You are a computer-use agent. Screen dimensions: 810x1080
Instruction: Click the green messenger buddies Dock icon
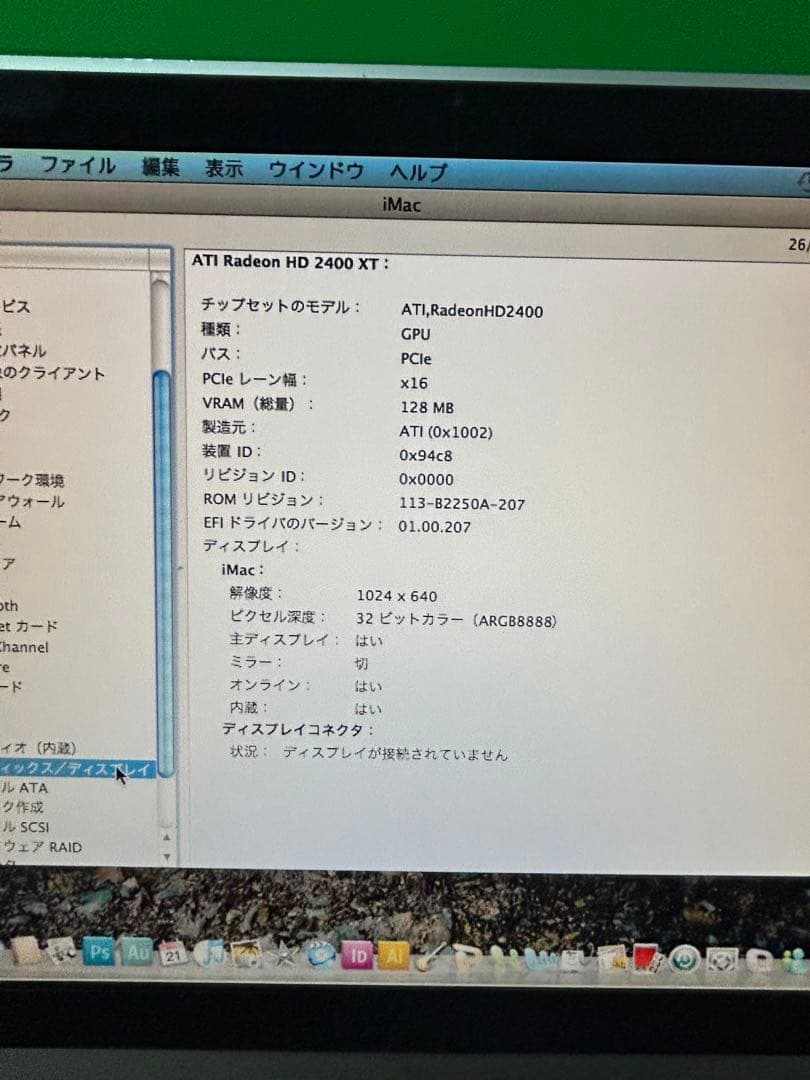click(796, 960)
